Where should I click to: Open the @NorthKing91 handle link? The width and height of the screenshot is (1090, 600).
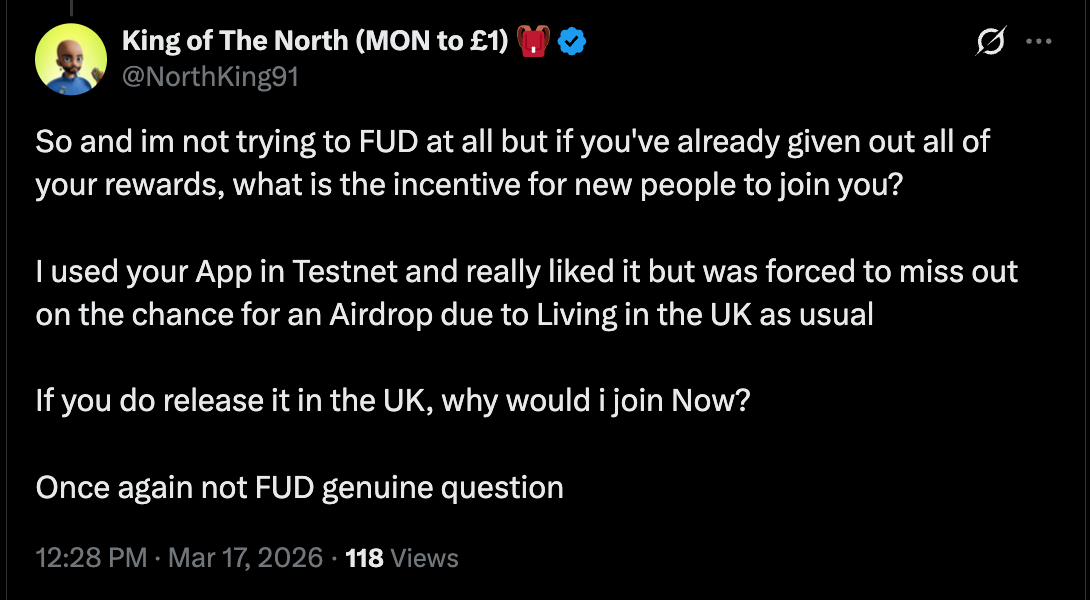point(210,76)
